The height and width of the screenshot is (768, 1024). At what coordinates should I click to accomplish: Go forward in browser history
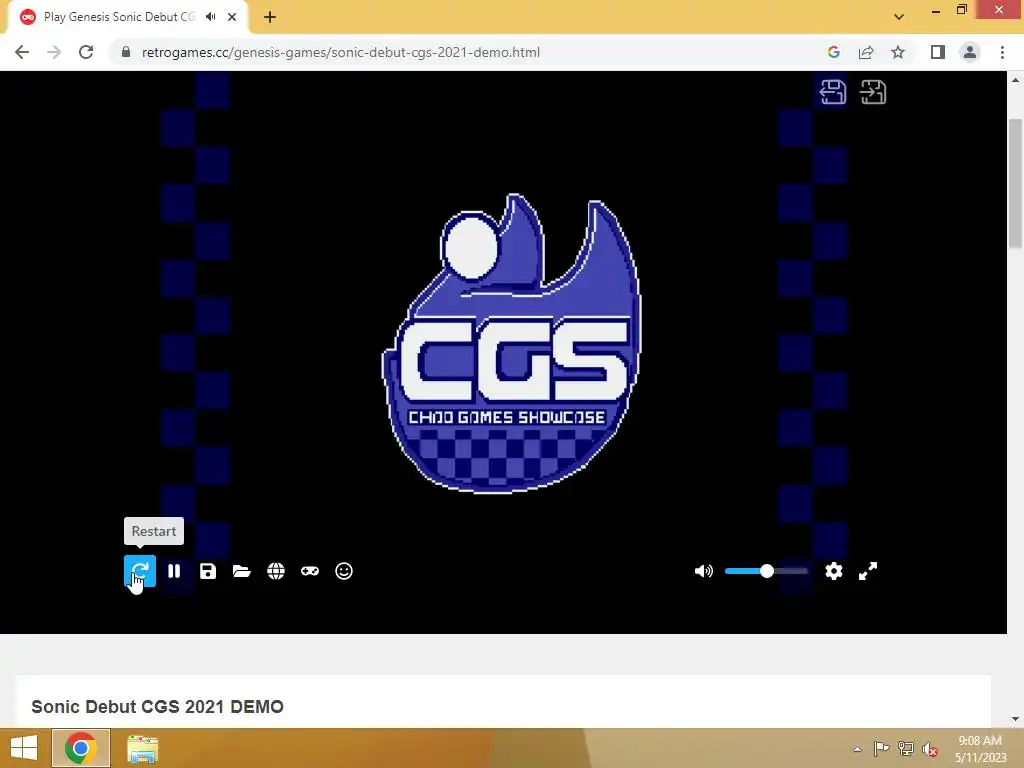click(54, 52)
